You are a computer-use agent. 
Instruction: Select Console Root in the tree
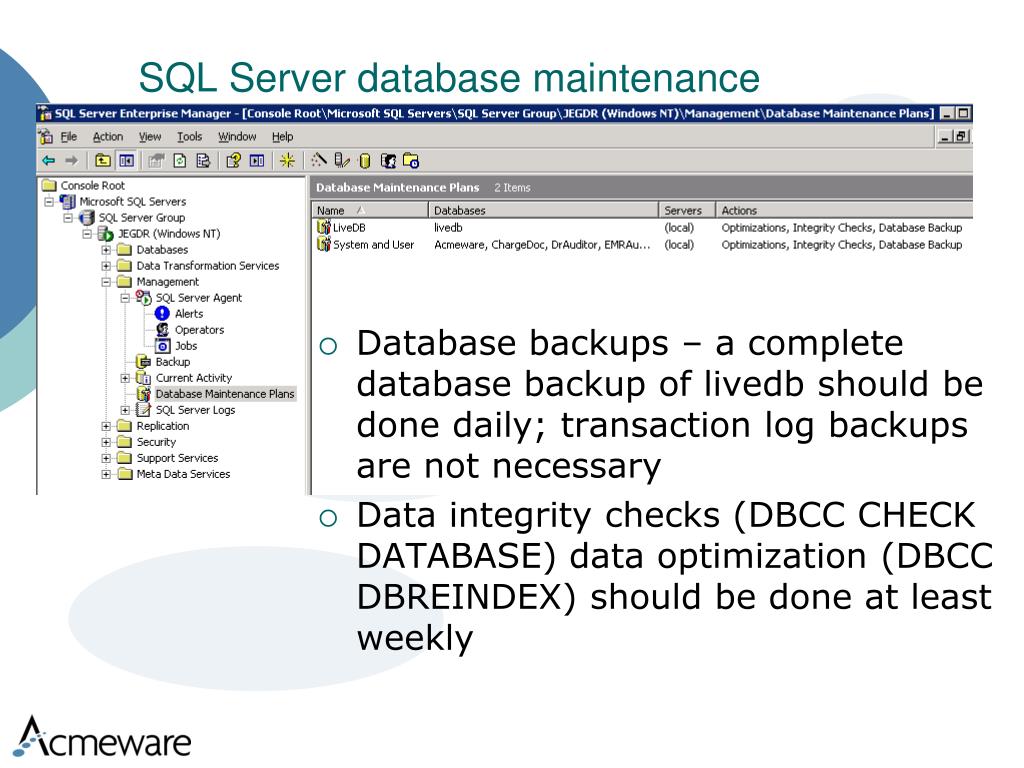(92, 185)
